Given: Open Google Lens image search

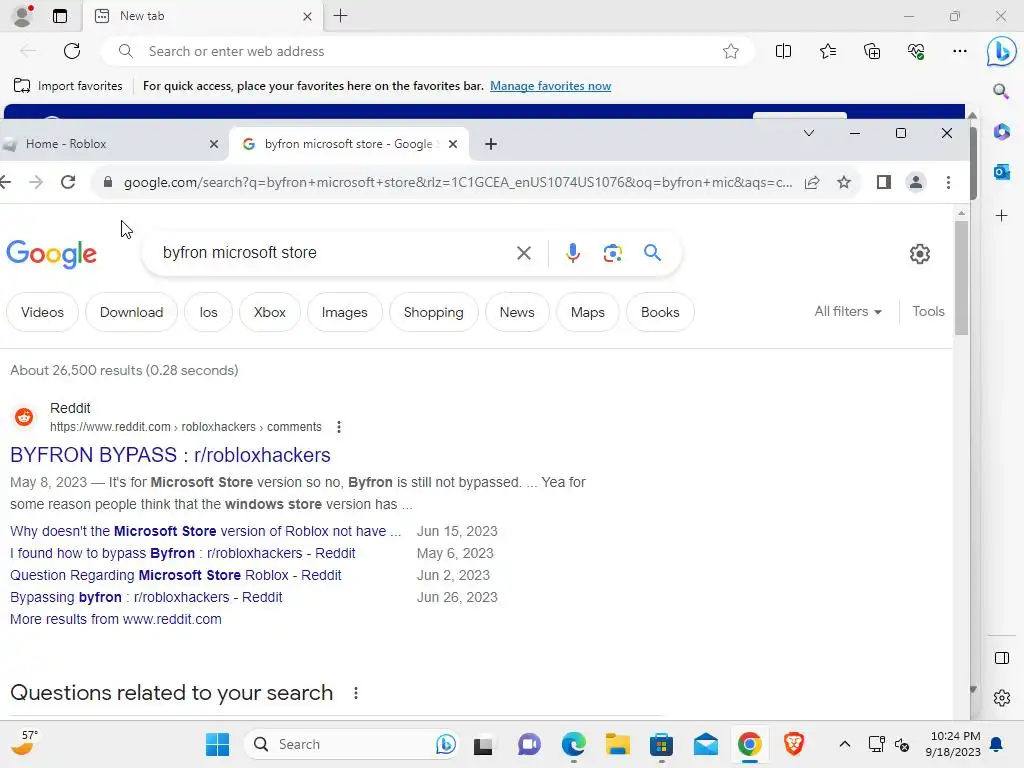Looking at the screenshot, I should [x=613, y=253].
